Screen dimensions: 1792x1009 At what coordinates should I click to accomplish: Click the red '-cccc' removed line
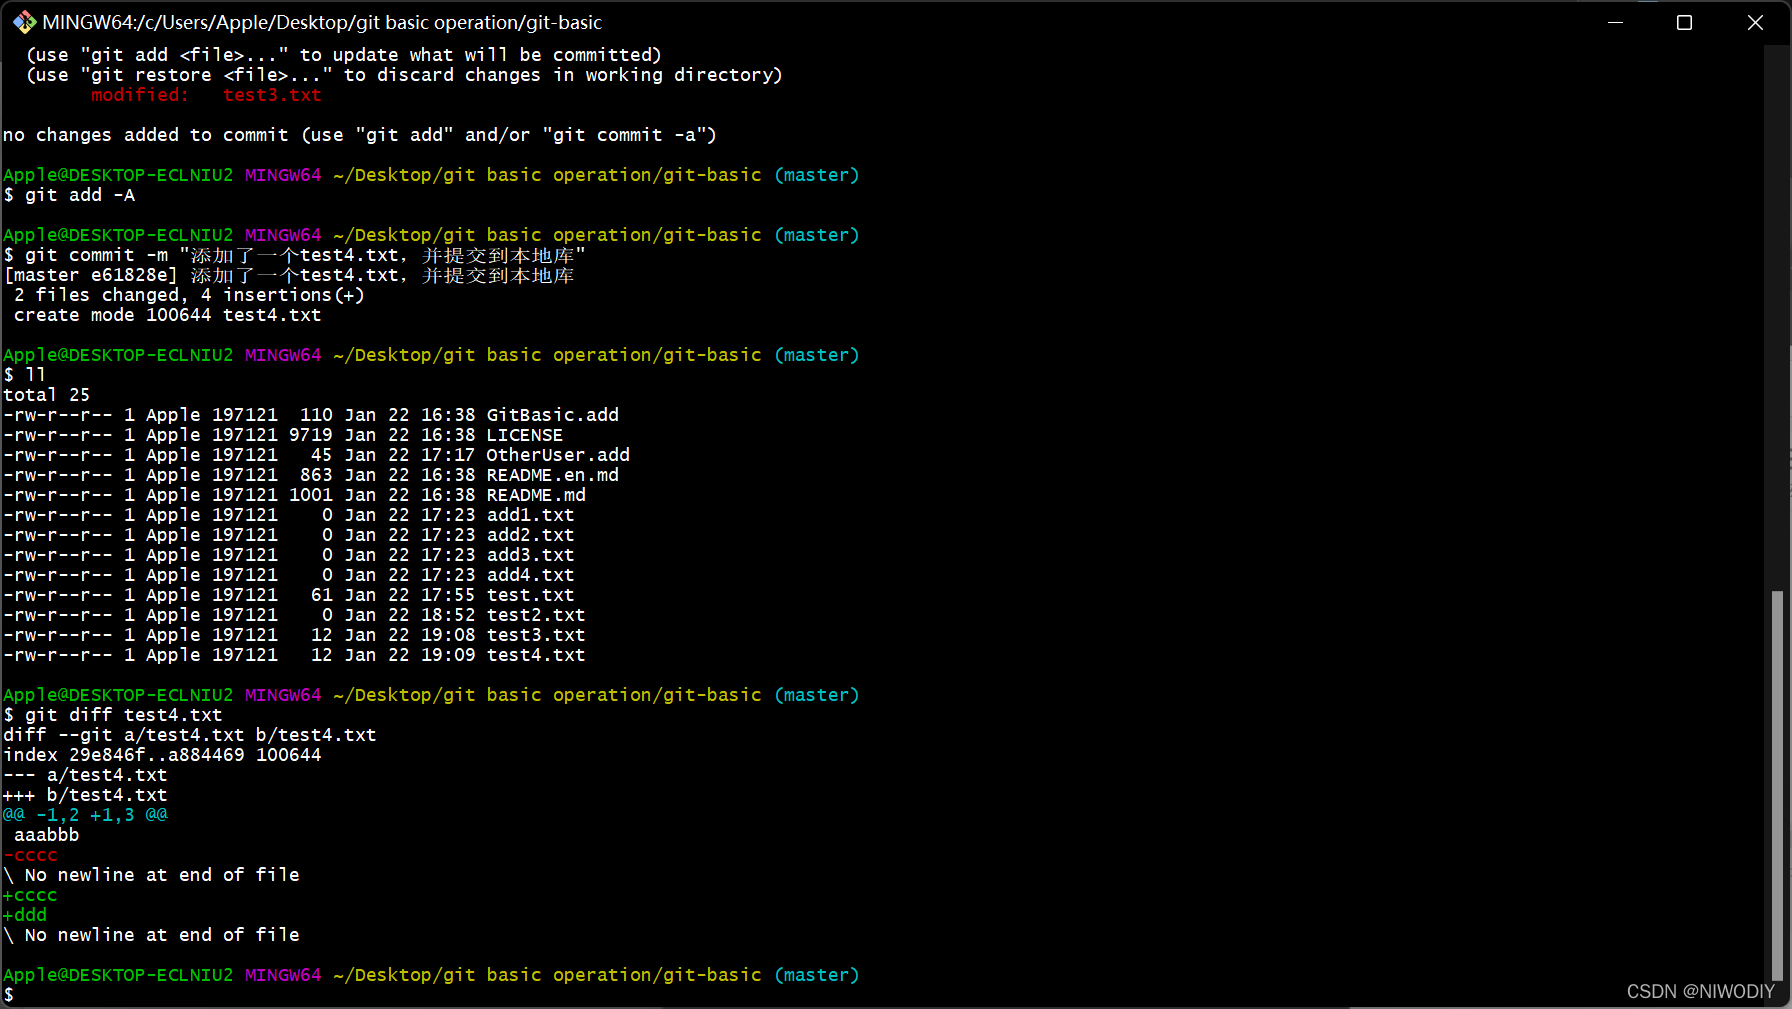pos(30,855)
